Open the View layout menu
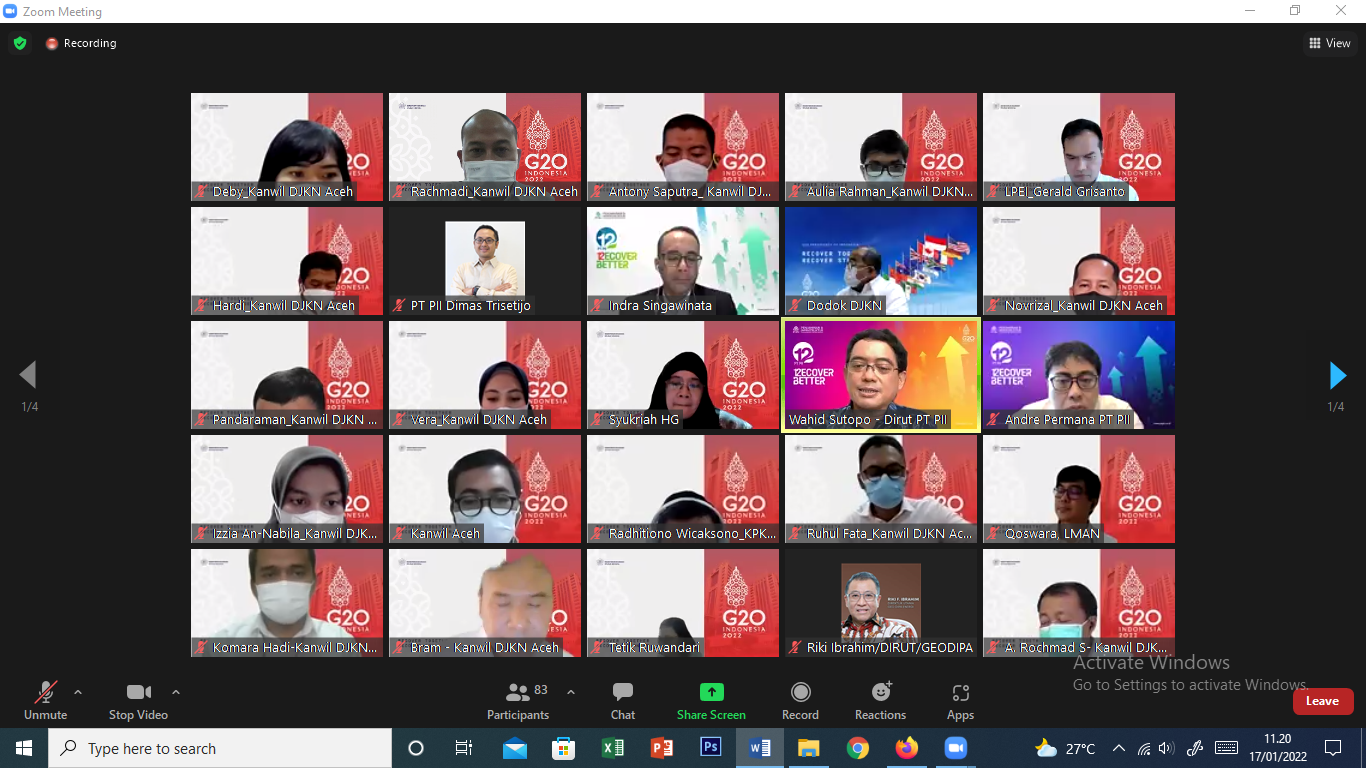This screenshot has height=768, width=1366. [x=1330, y=43]
